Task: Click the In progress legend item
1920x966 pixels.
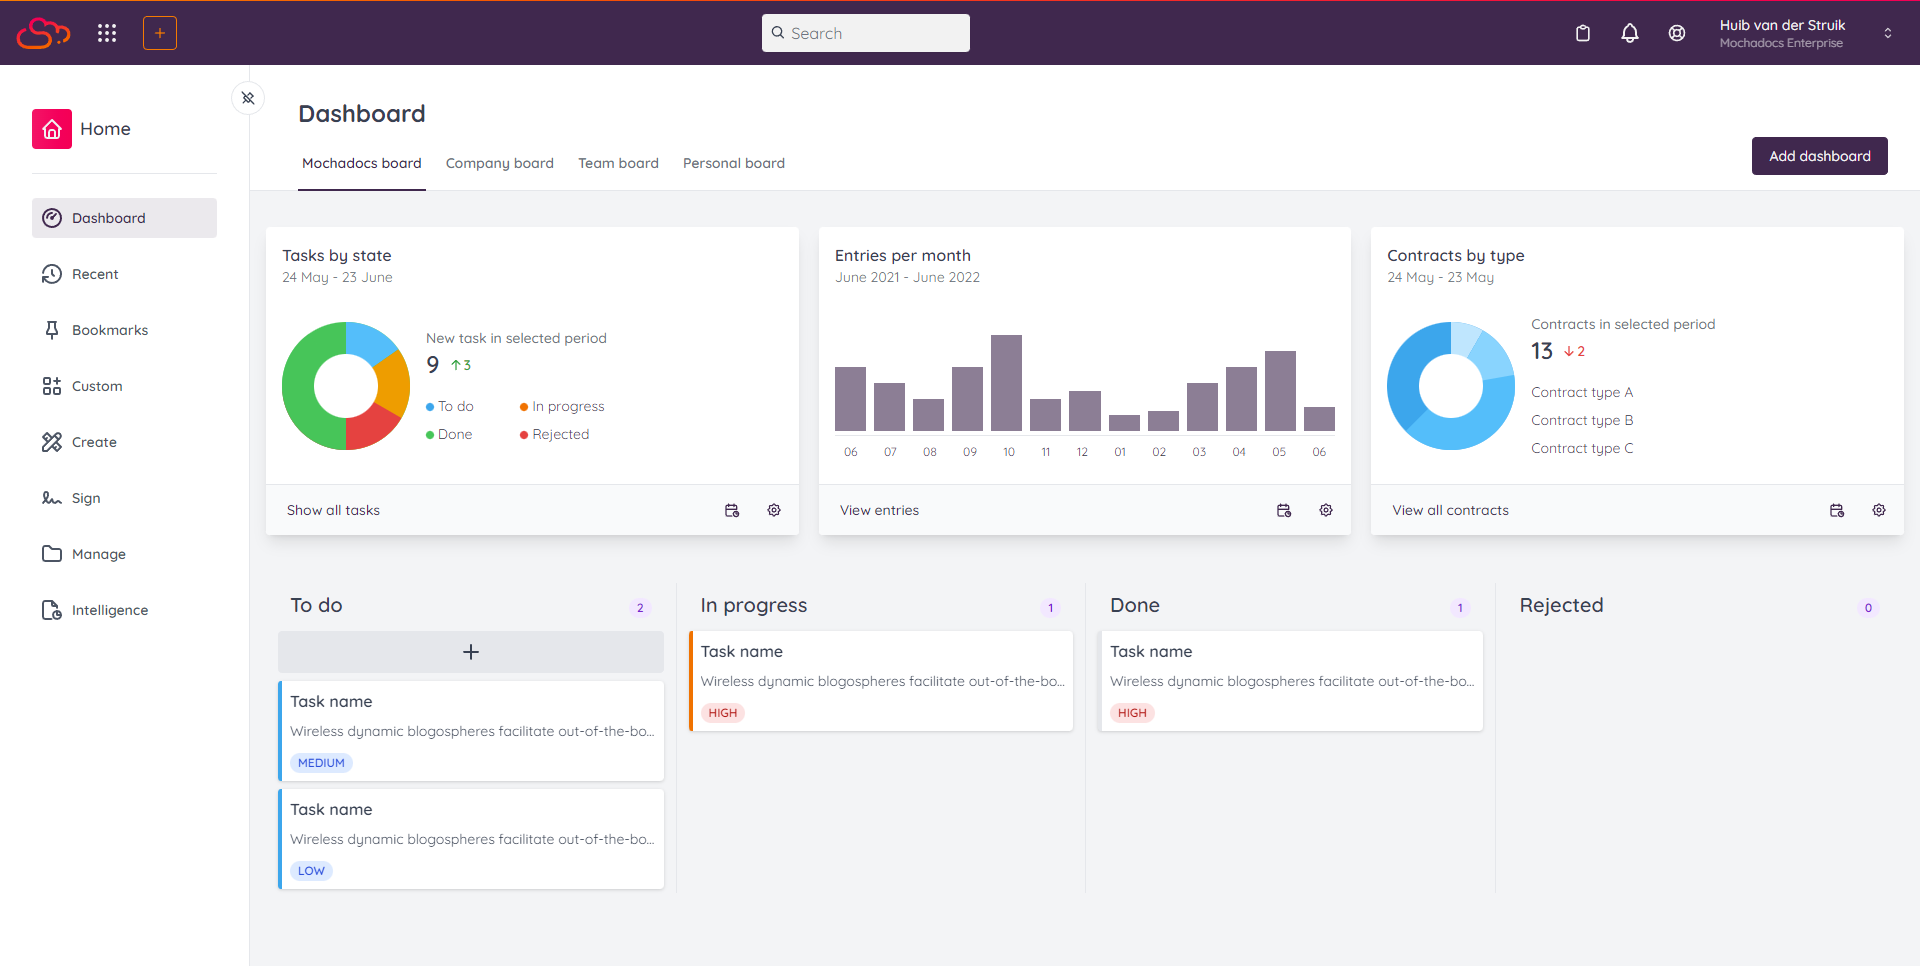Action: [562, 406]
